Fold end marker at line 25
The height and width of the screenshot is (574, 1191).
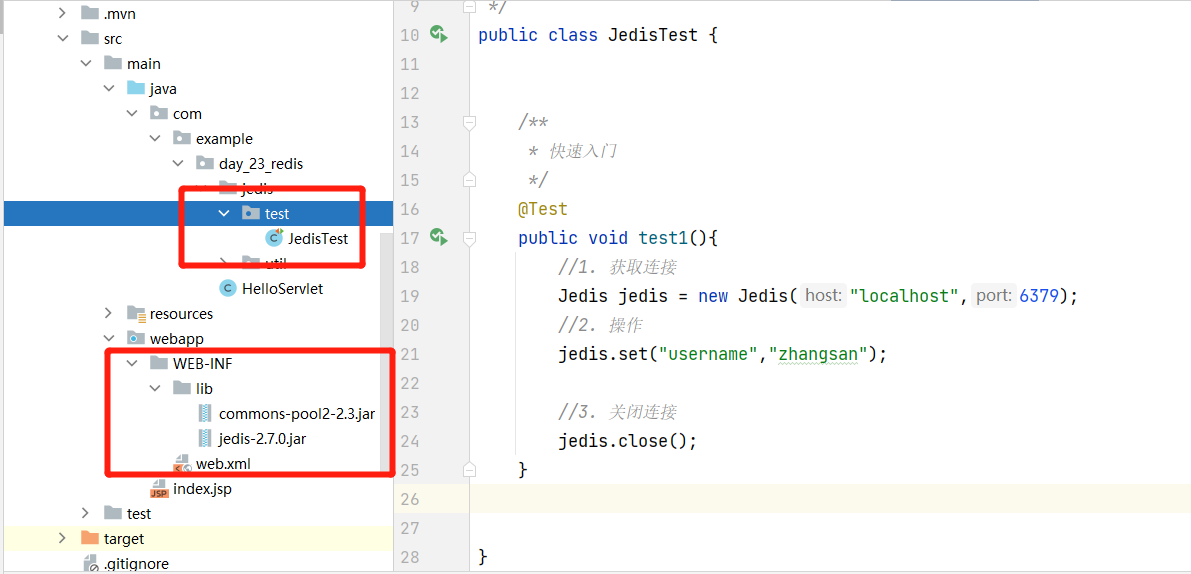(x=469, y=469)
